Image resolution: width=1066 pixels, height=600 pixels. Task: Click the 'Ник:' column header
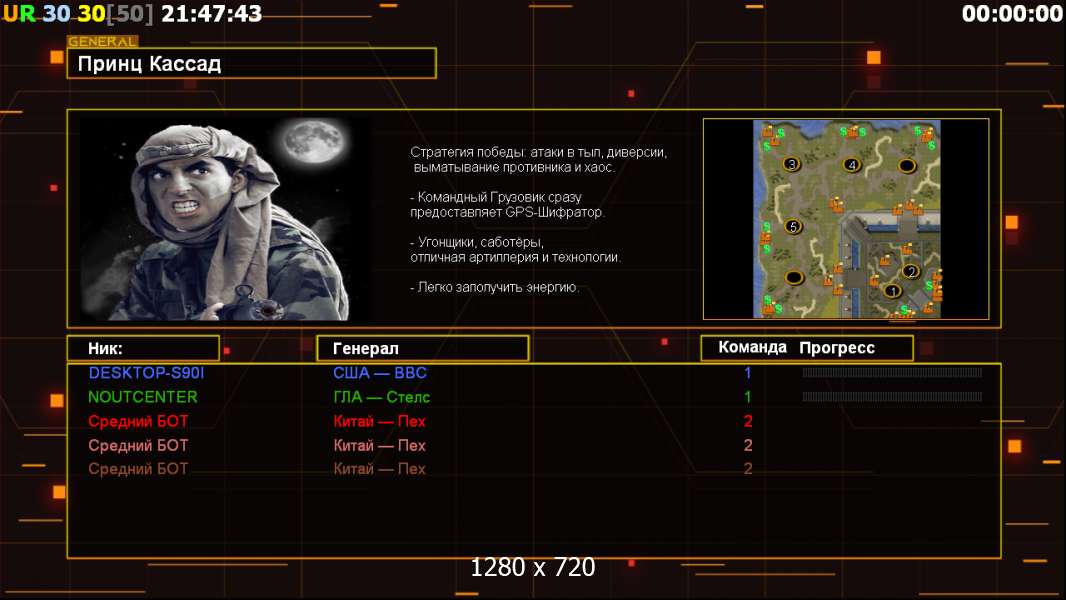coord(143,348)
